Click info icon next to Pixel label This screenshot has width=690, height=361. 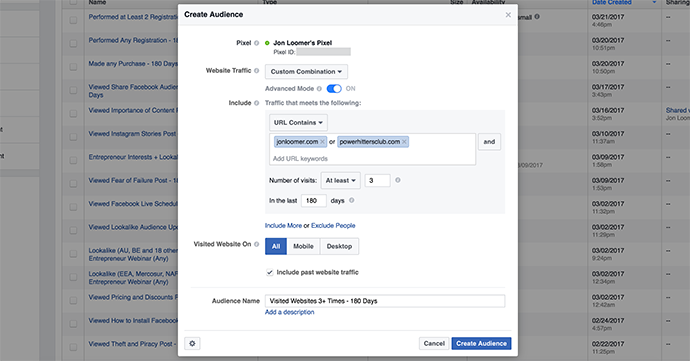257,43
